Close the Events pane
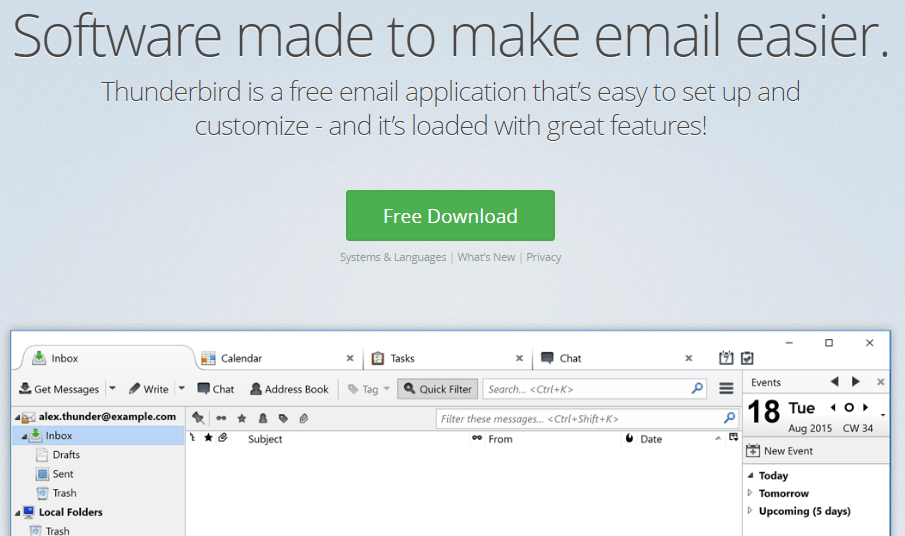The height and width of the screenshot is (536, 905). tap(881, 382)
